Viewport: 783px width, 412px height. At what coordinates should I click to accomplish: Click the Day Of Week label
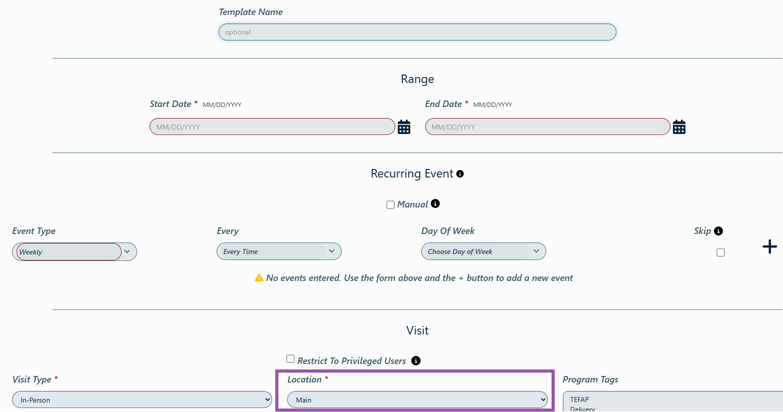[448, 231]
